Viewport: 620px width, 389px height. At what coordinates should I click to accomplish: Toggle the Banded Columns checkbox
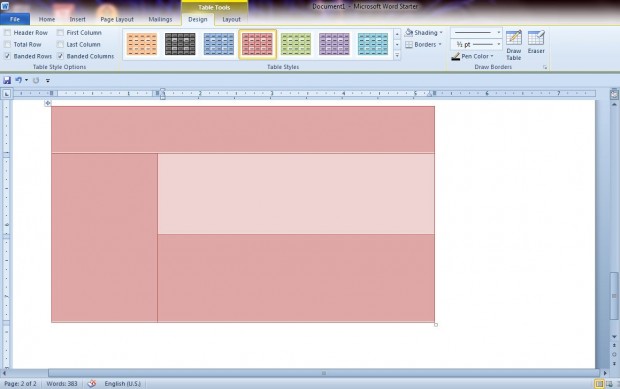60,56
